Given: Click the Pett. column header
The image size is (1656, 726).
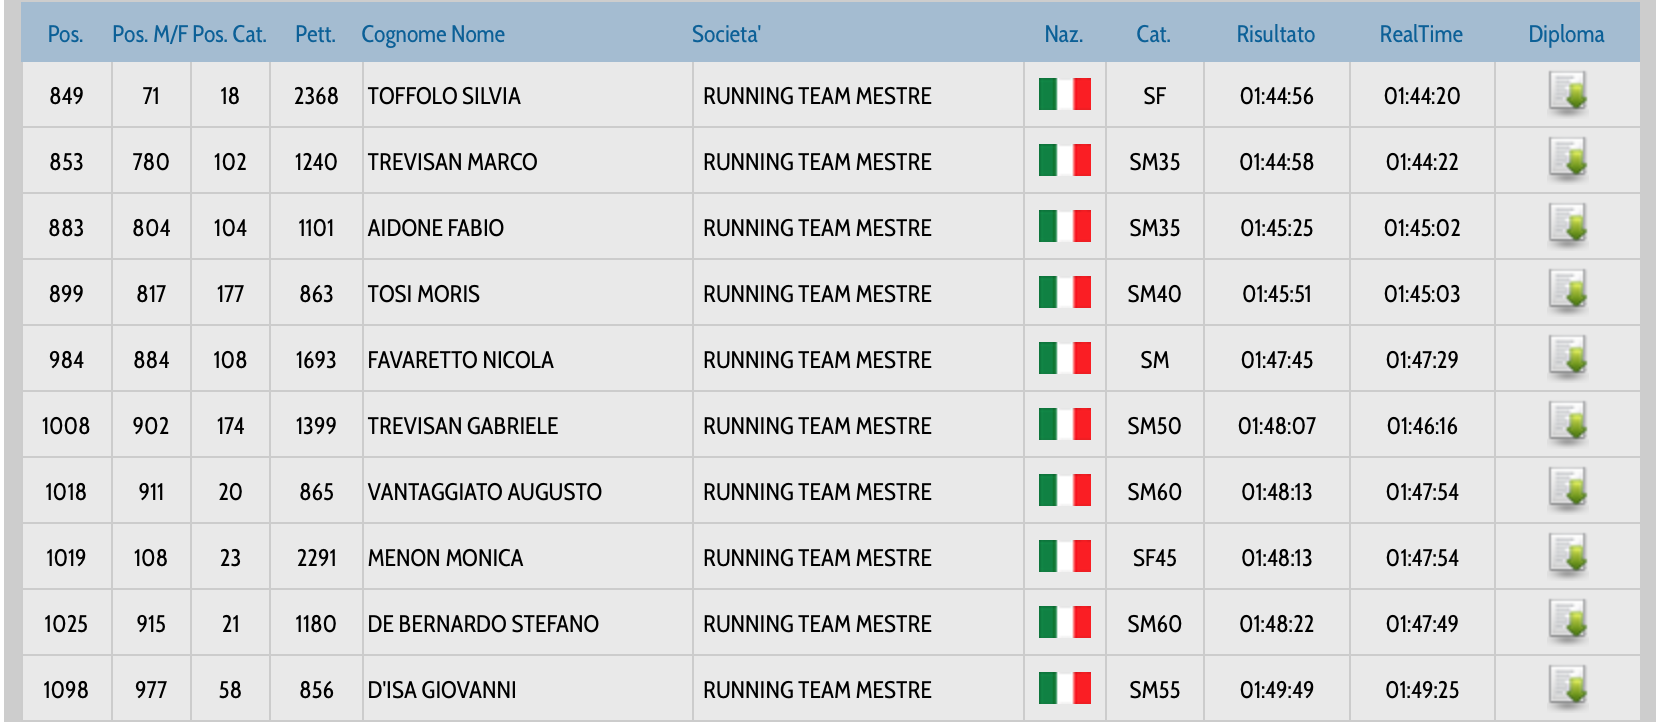Looking at the screenshot, I should click(315, 34).
